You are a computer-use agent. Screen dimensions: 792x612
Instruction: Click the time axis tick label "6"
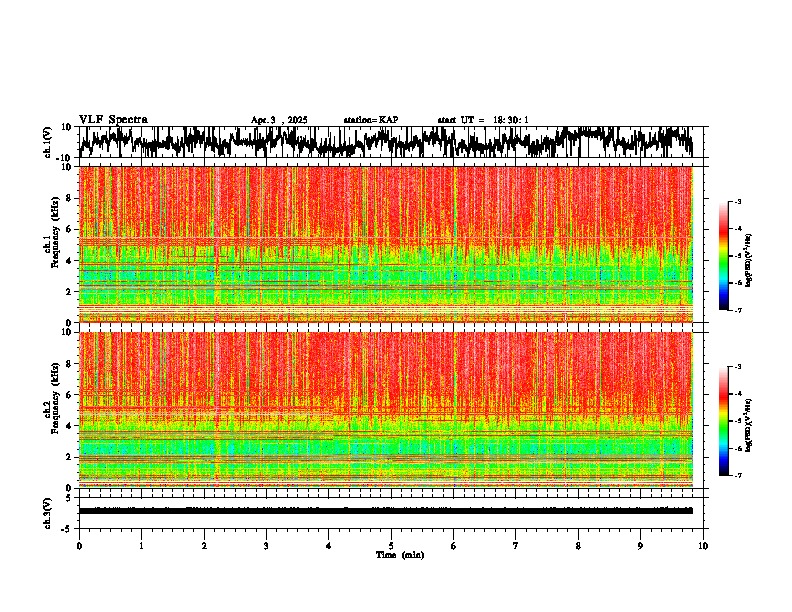(x=454, y=546)
